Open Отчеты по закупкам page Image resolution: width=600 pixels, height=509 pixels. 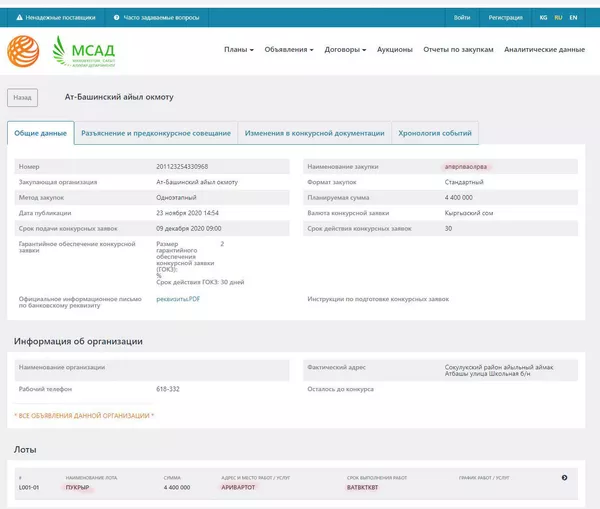(458, 49)
